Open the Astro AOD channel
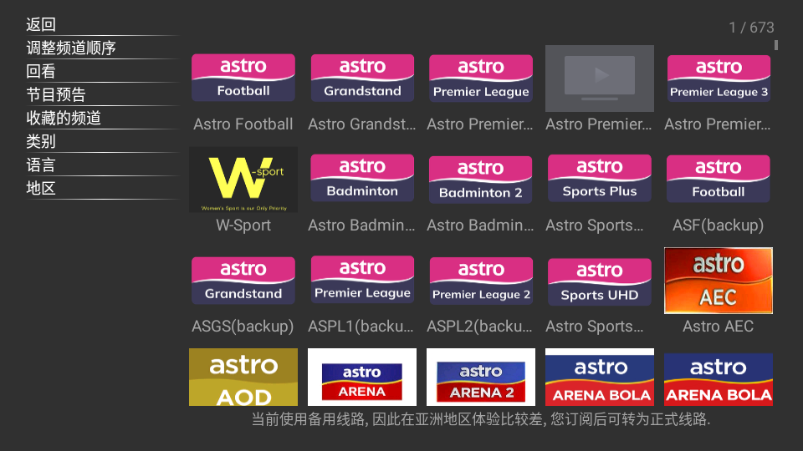 (243, 377)
